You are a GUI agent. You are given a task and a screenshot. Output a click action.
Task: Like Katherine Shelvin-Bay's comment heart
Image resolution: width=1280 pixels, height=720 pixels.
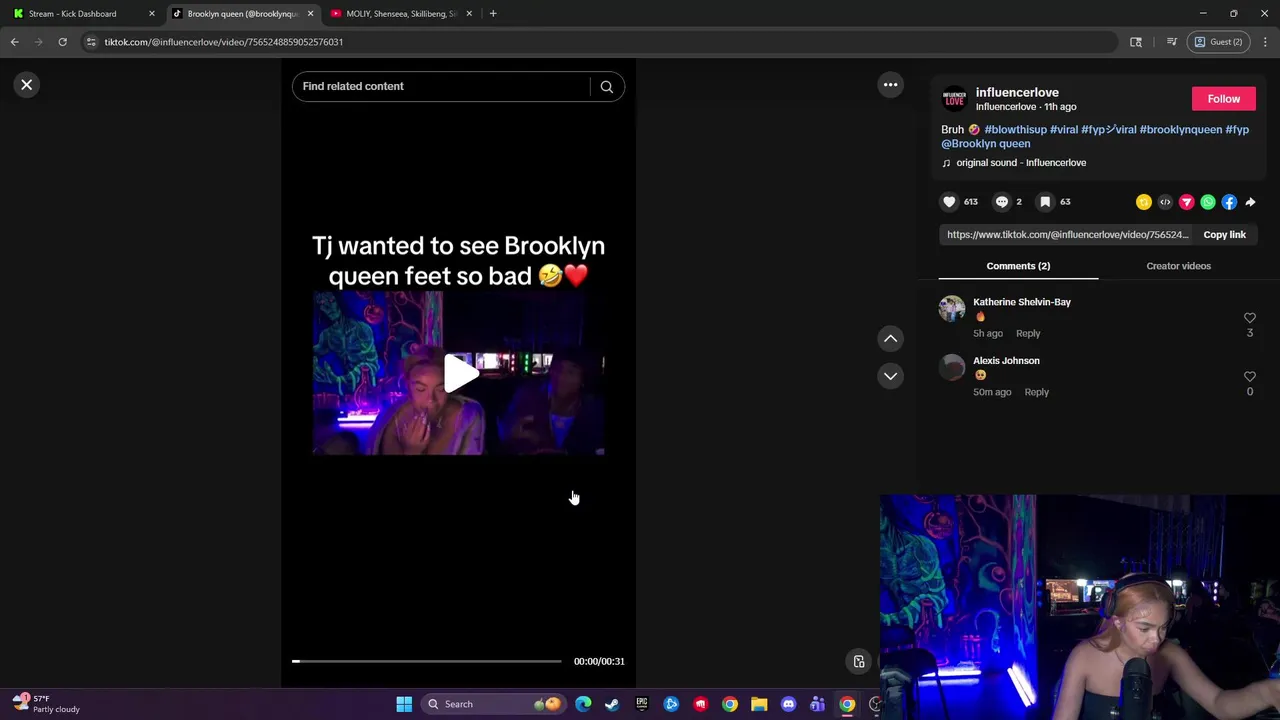[x=1249, y=318]
